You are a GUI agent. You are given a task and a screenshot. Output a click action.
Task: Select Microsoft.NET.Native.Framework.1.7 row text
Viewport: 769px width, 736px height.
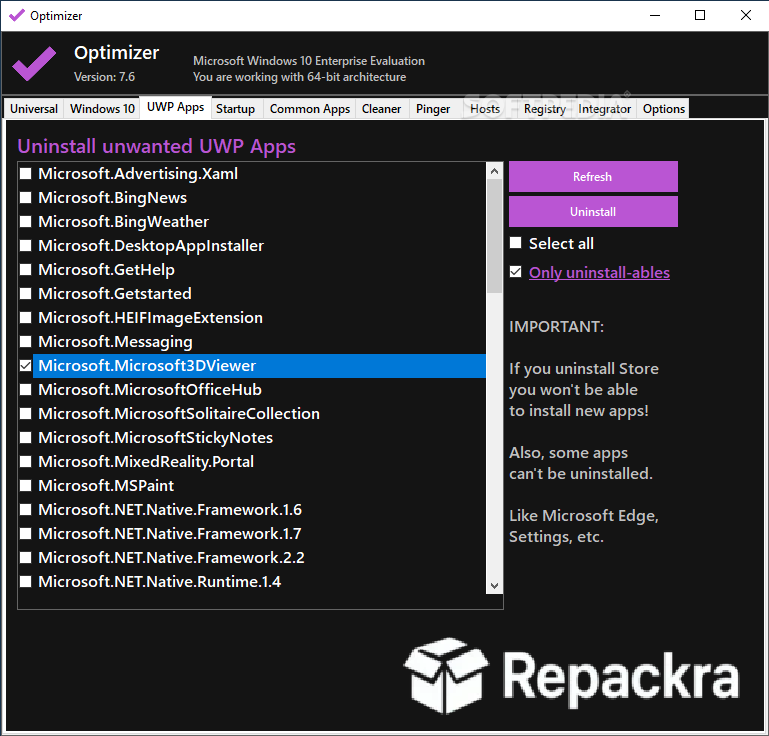click(x=170, y=533)
